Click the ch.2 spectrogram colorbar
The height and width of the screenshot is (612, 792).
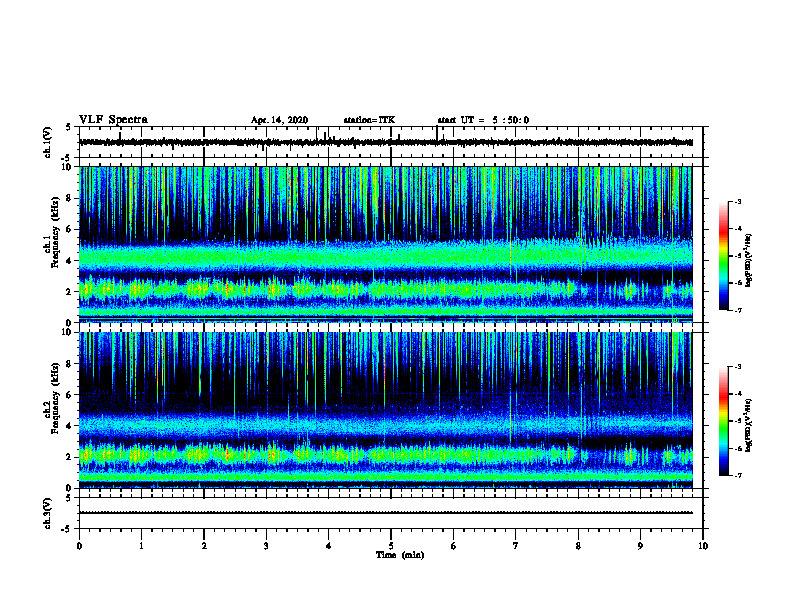click(724, 421)
